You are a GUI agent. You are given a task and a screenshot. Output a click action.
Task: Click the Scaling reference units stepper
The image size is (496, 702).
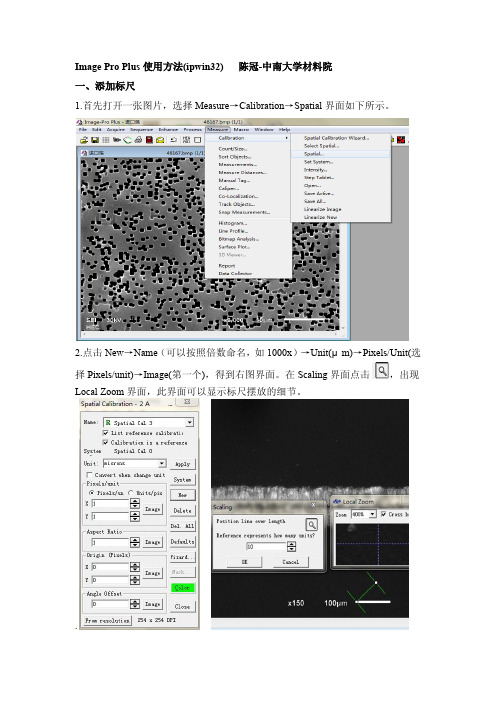point(291,546)
